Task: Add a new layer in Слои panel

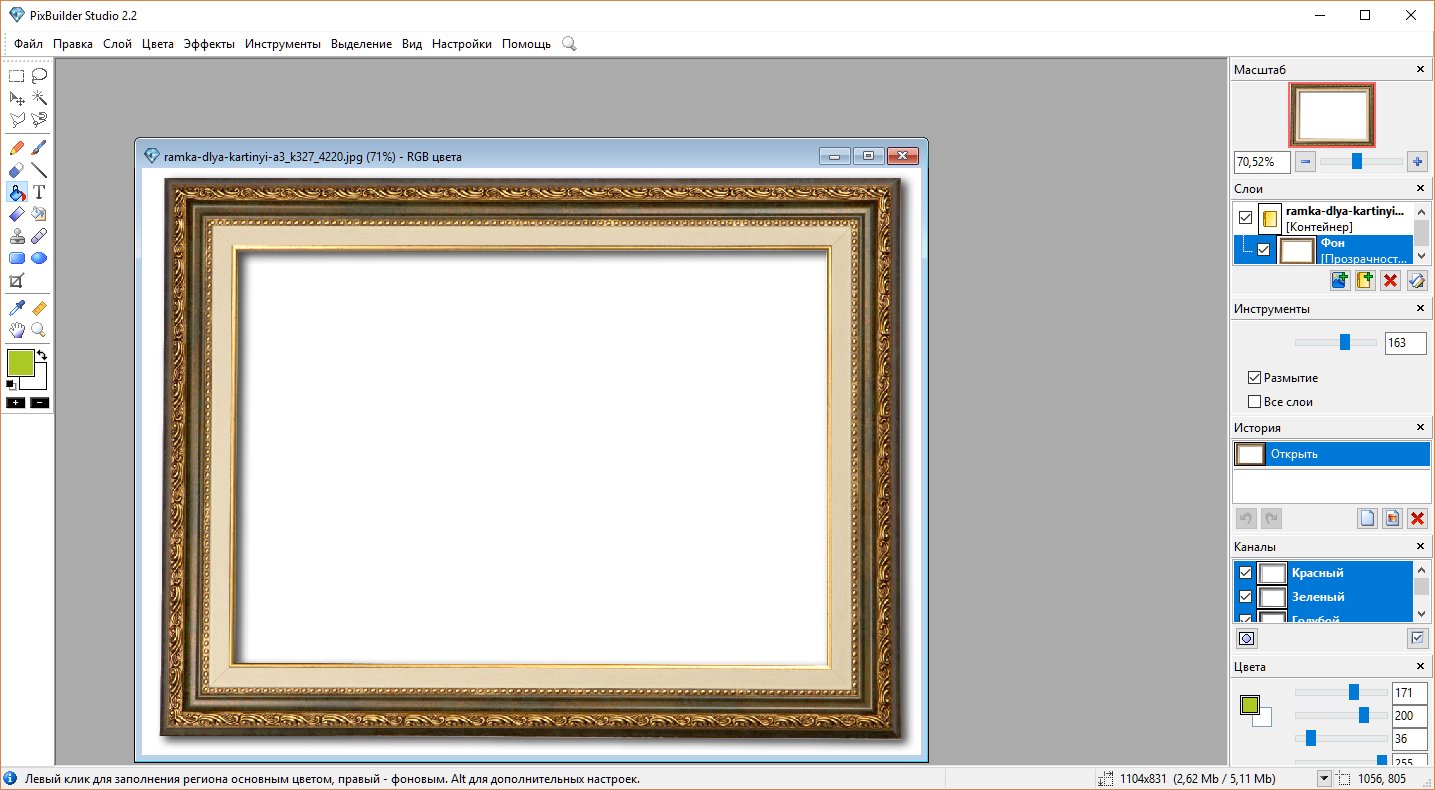Action: click(x=1340, y=281)
